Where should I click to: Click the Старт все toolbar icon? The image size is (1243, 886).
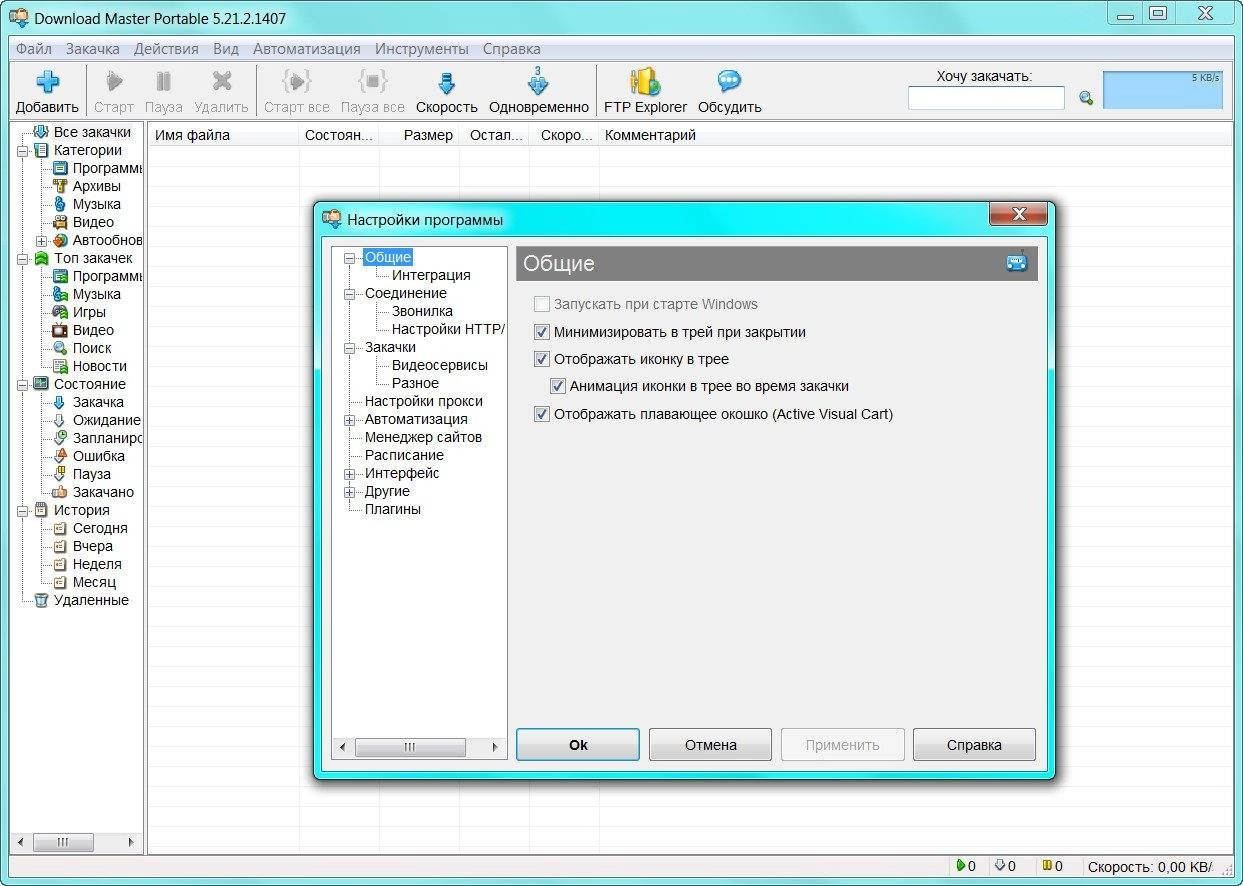point(297,81)
